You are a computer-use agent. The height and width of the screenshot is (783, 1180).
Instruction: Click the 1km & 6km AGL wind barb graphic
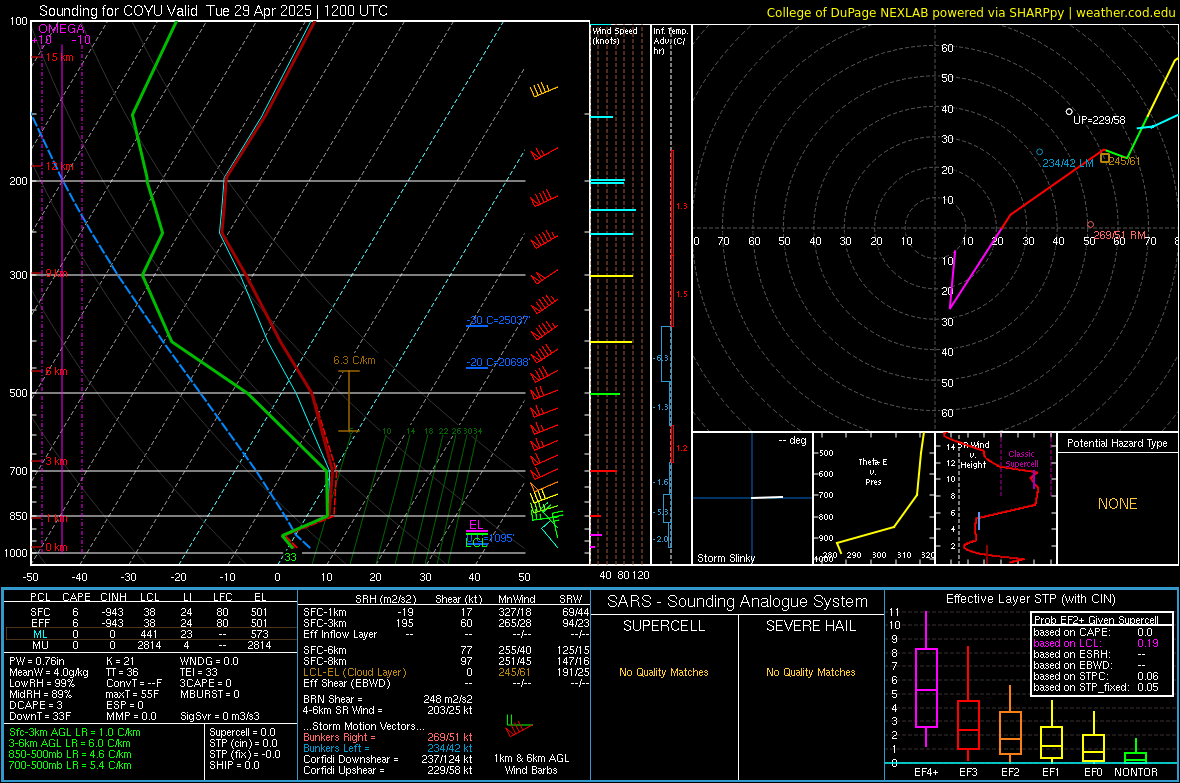click(518, 728)
